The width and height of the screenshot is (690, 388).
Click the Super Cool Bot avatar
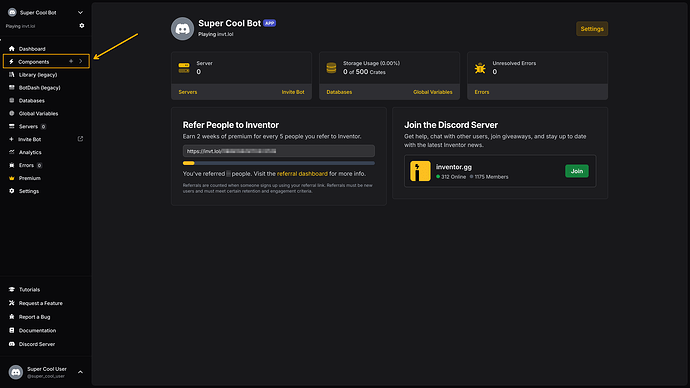182,29
